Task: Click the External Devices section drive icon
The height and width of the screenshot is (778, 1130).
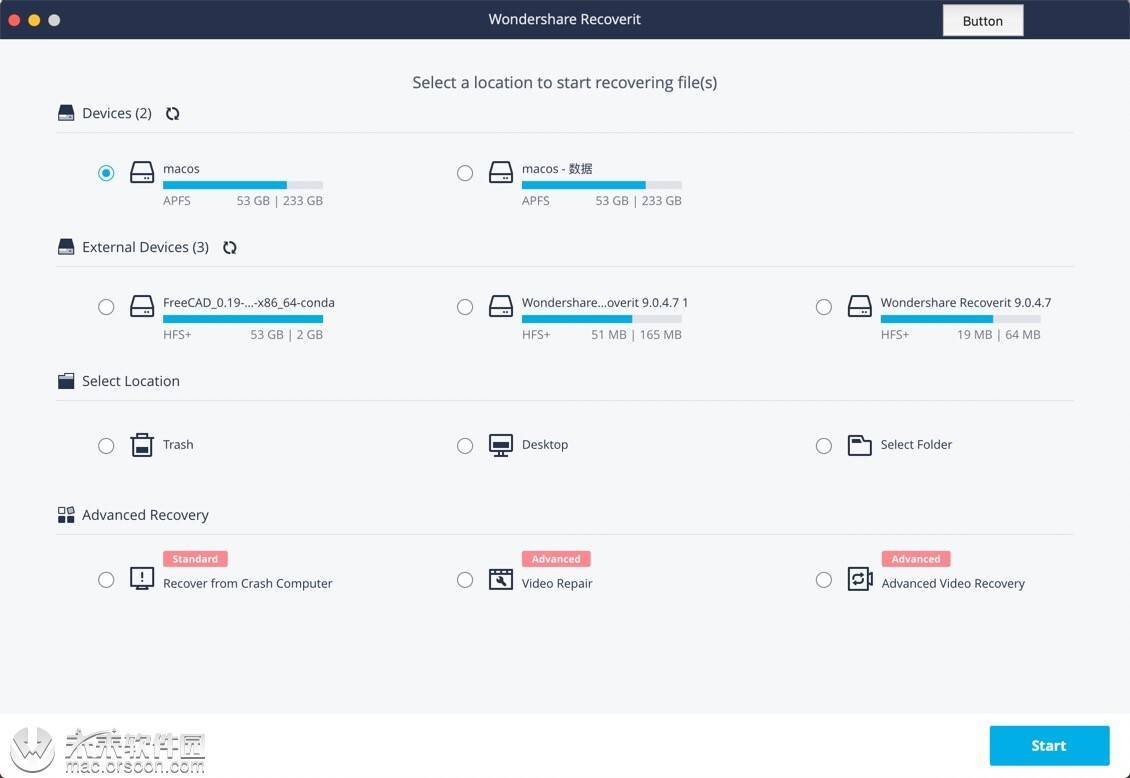Action: coord(66,247)
